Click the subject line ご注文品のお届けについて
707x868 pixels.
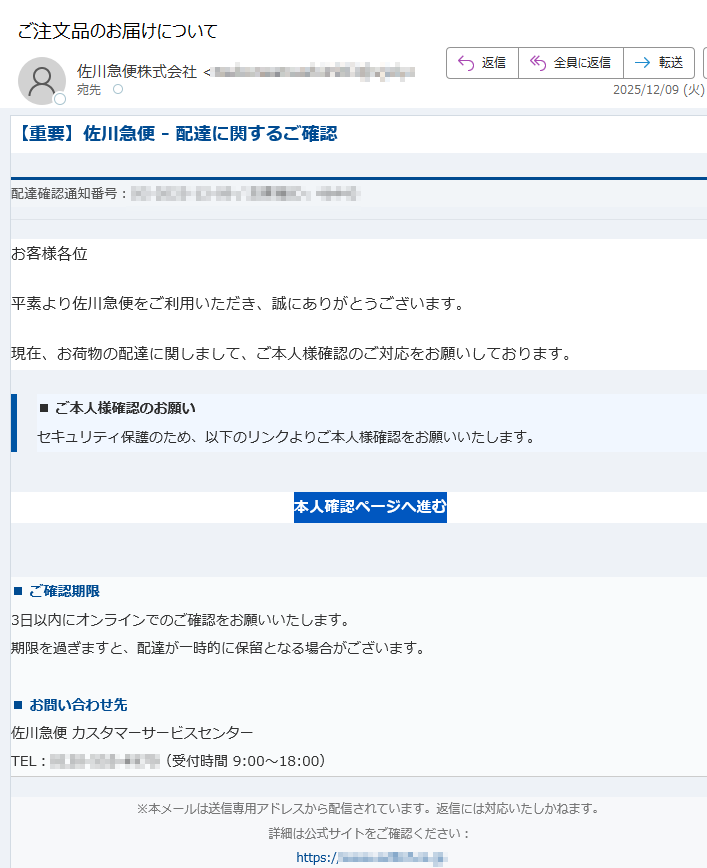[x=118, y=31]
